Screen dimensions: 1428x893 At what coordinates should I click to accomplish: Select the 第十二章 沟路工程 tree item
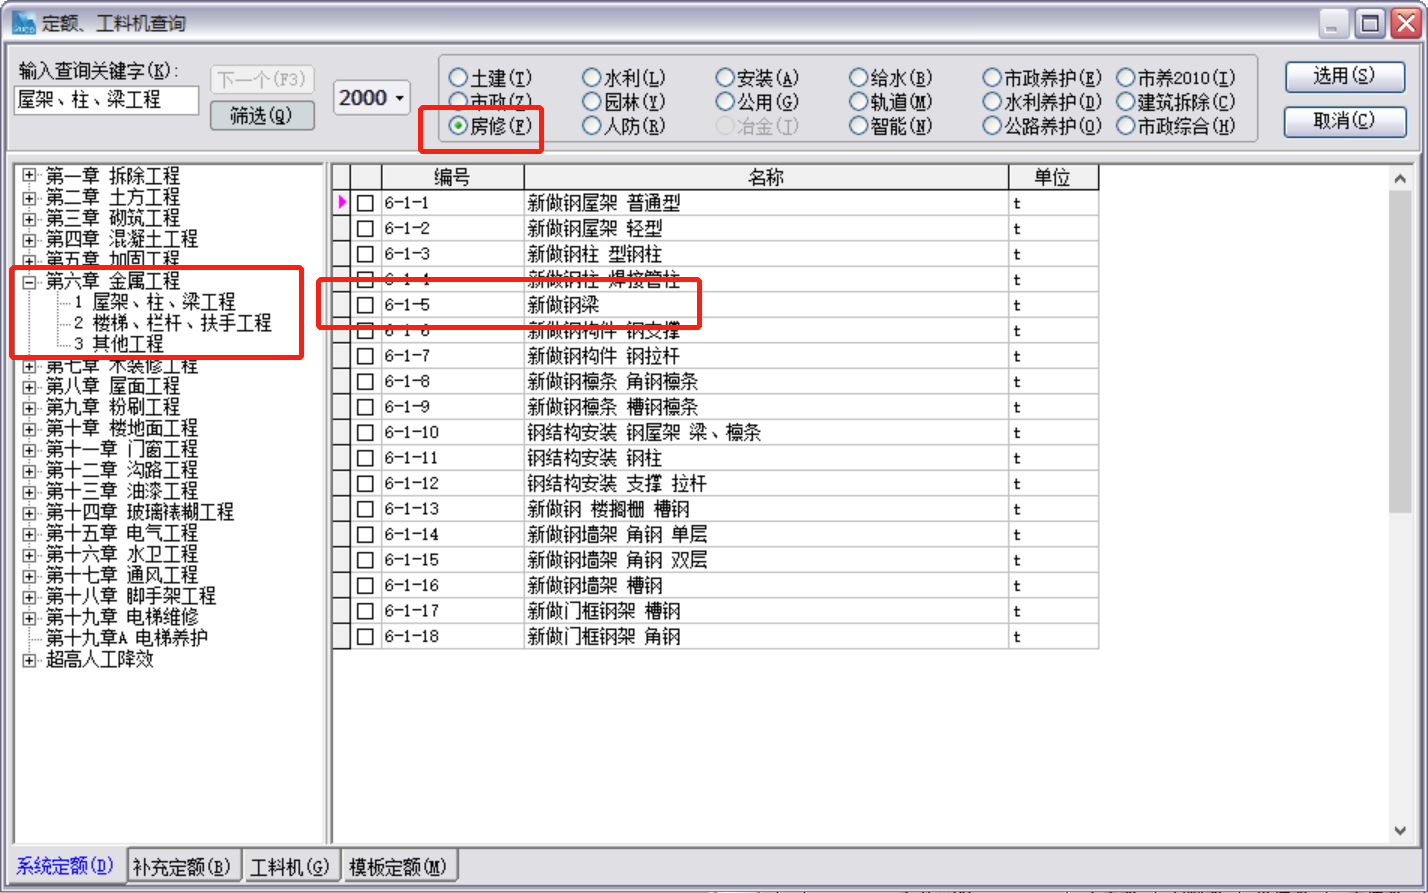coord(122,470)
